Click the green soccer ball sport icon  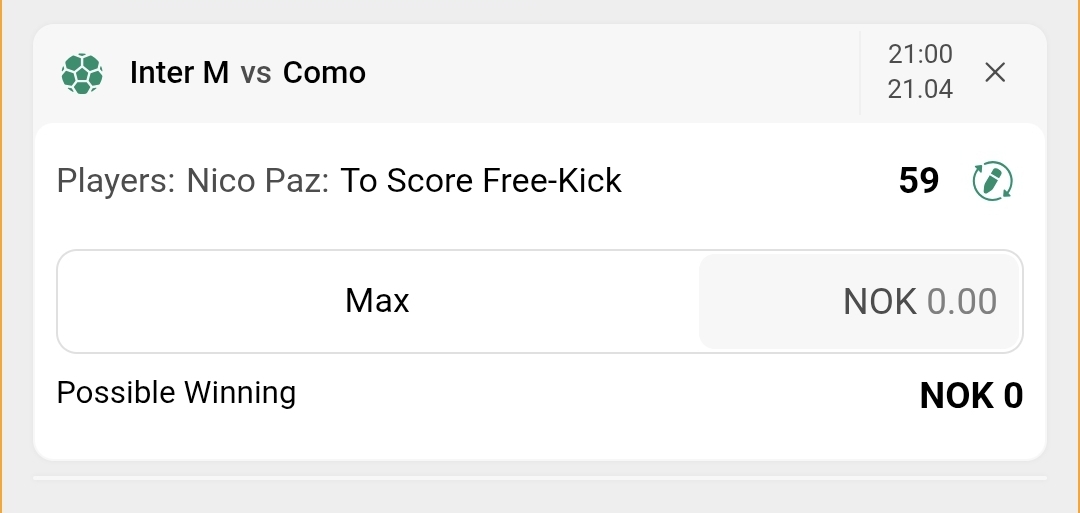(82, 73)
